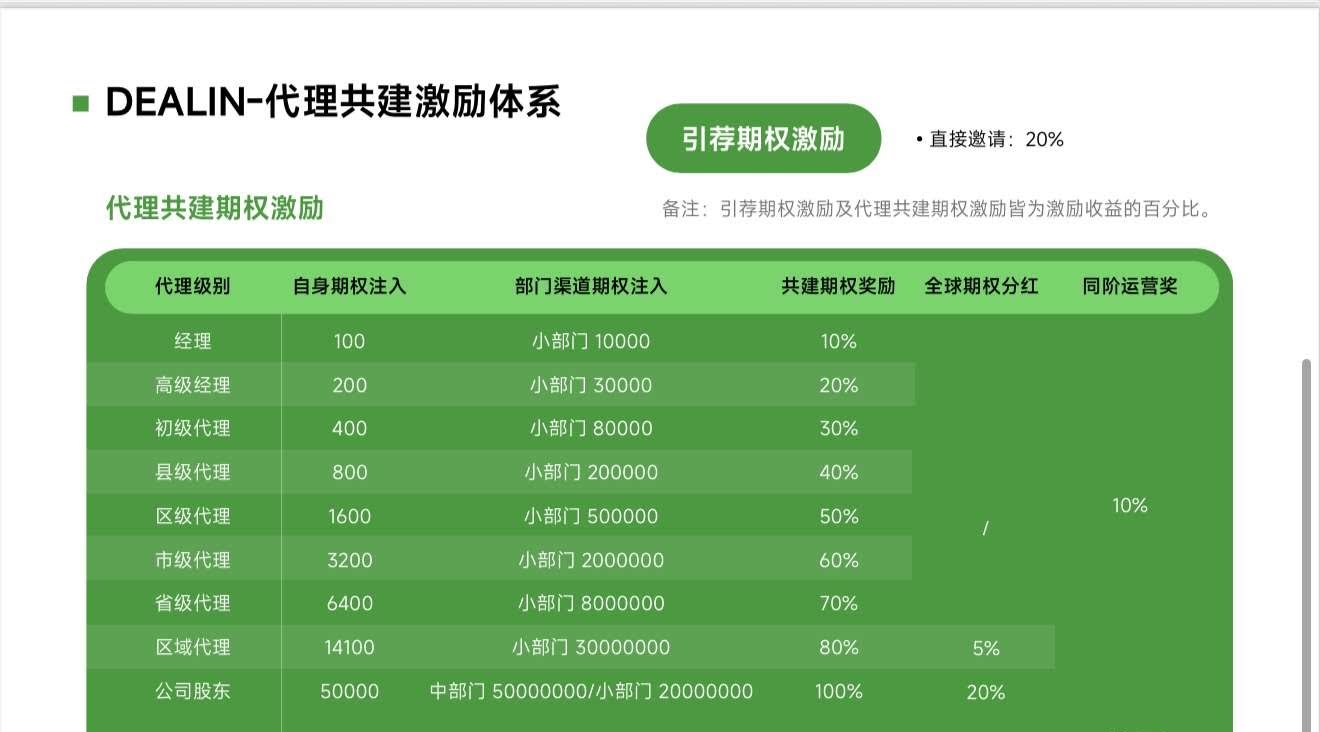Click the 30% reward in 初级代理 row

839,428
